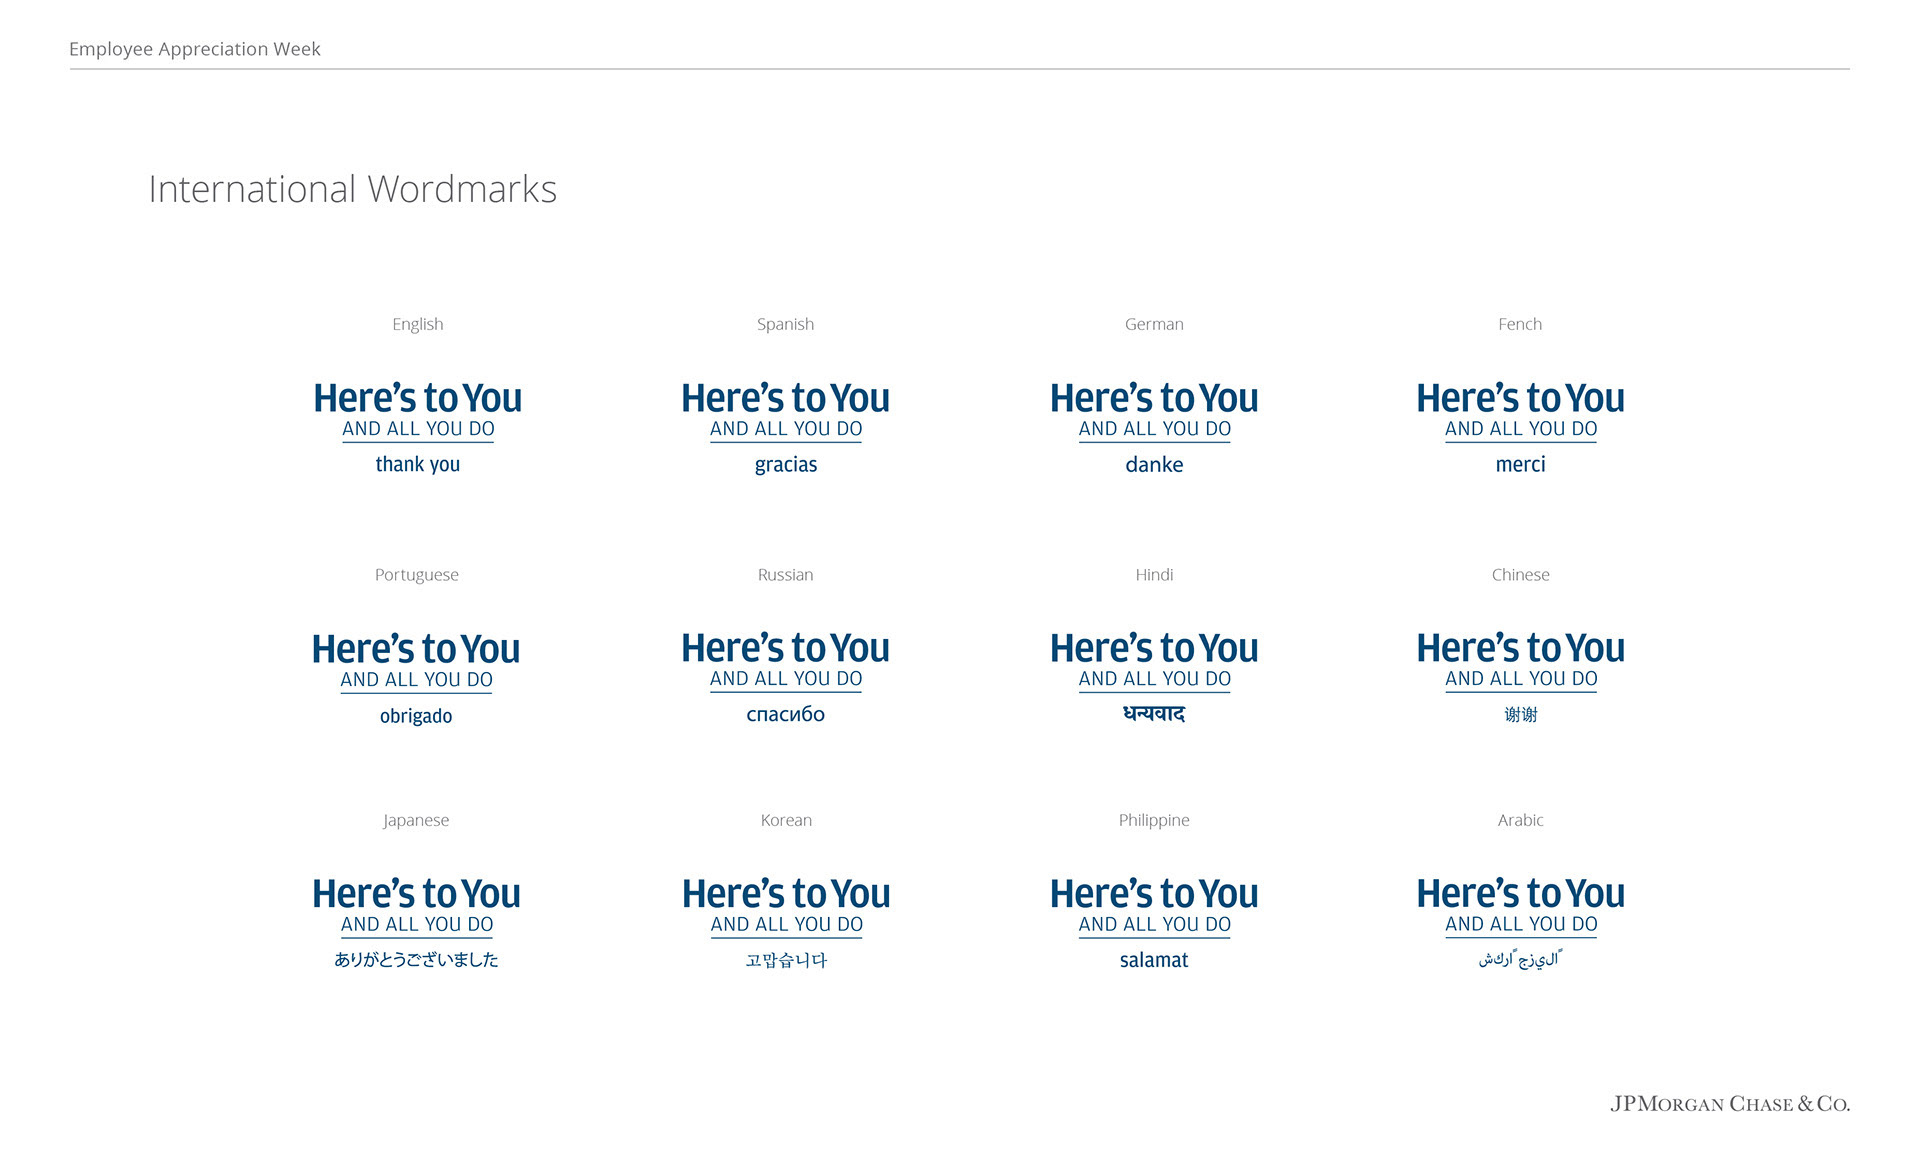1920x1165 pixels.
Task: Click the "thank you" text under English
Action: tap(418, 464)
